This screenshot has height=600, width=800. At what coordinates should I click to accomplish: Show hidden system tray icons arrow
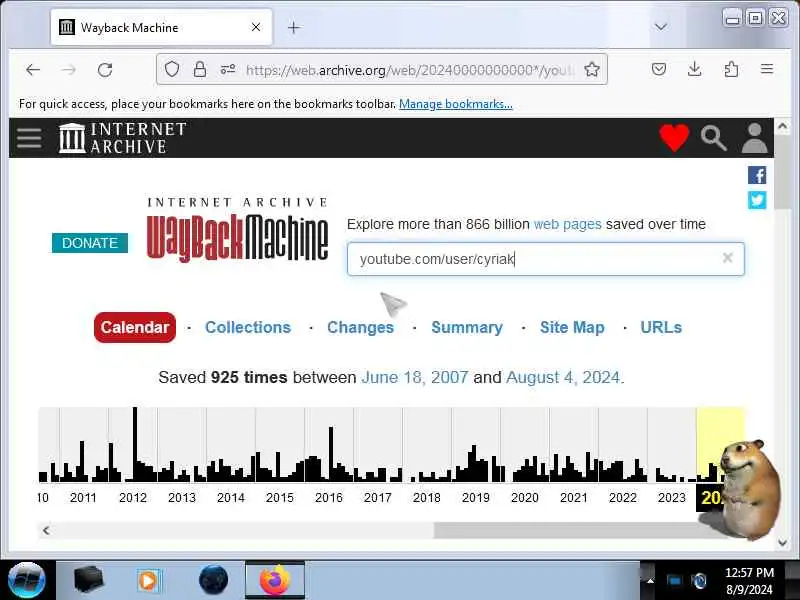650,581
